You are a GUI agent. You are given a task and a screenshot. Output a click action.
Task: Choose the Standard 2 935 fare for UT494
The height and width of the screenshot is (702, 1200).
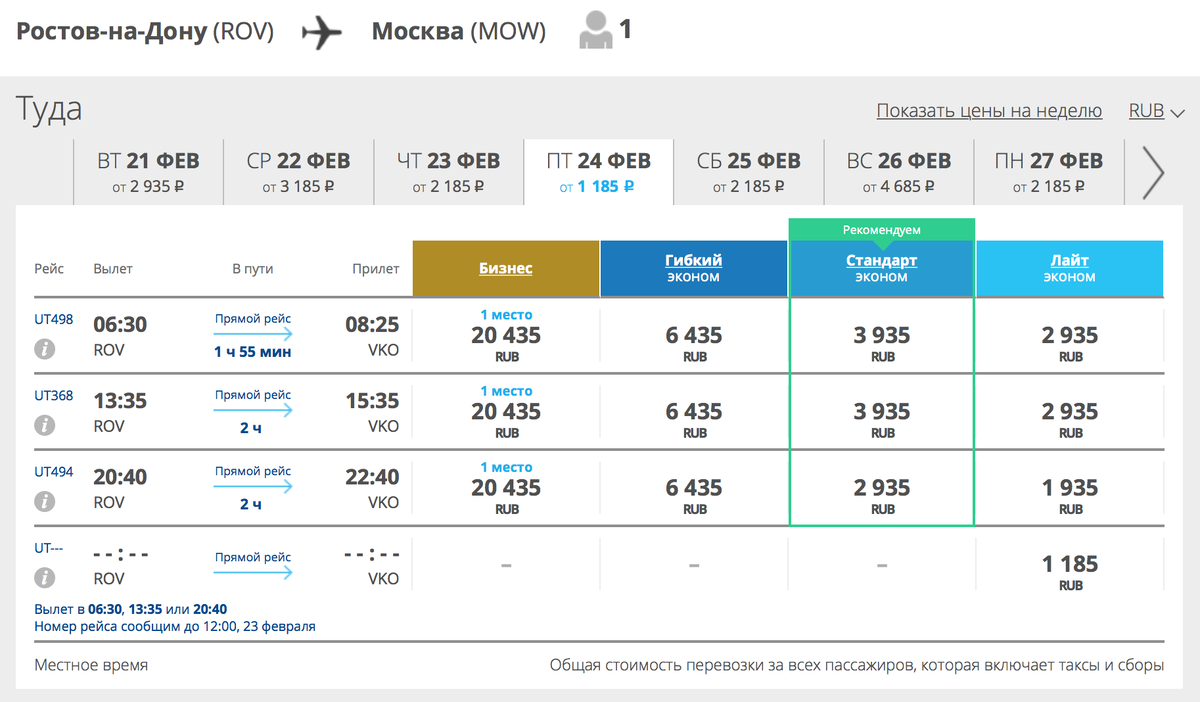[x=882, y=495]
